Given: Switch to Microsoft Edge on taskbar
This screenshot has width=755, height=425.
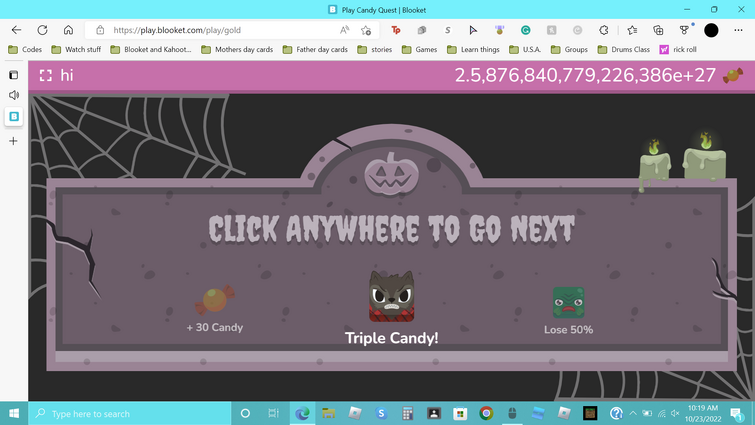Looking at the screenshot, I should point(302,413).
